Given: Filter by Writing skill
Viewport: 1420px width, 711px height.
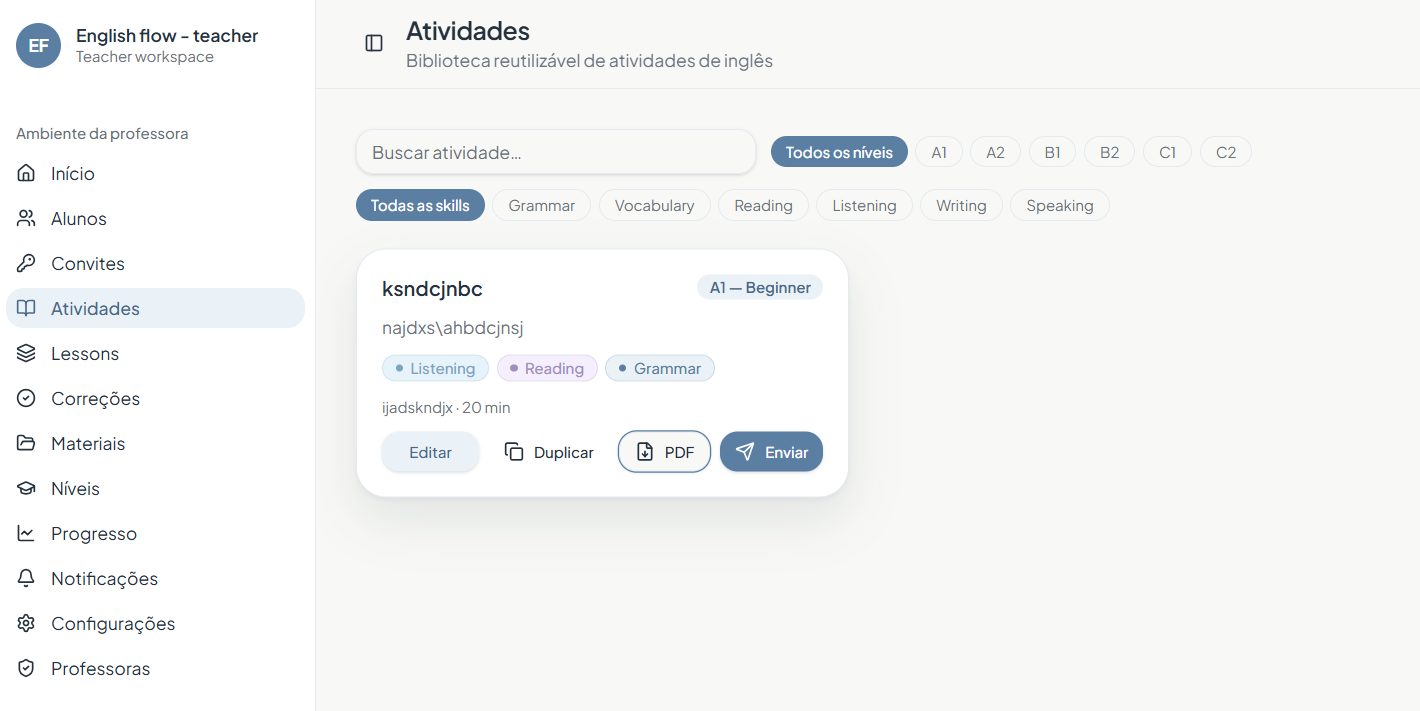Looking at the screenshot, I should point(961,205).
